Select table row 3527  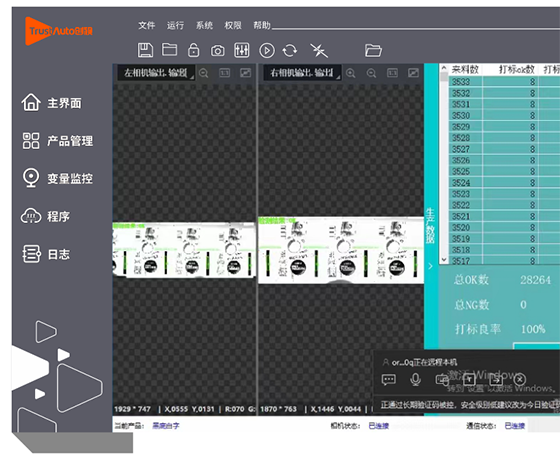tap(504, 149)
